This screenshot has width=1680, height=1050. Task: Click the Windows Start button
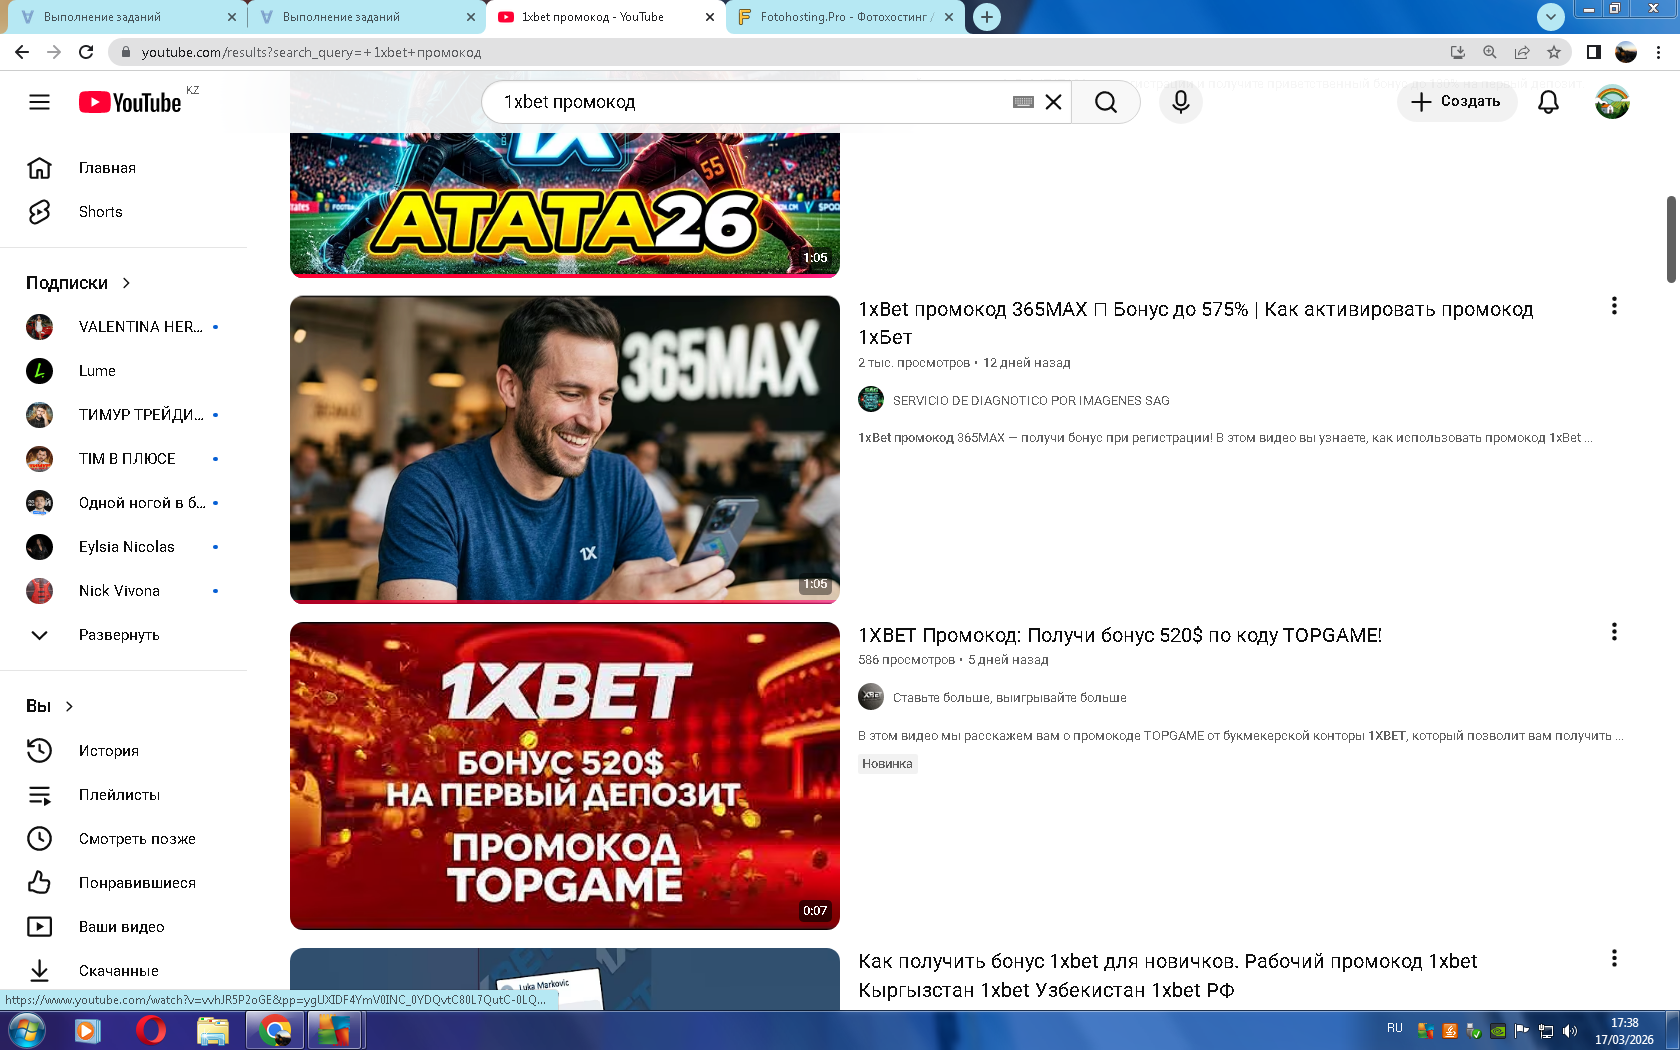click(x=26, y=1030)
